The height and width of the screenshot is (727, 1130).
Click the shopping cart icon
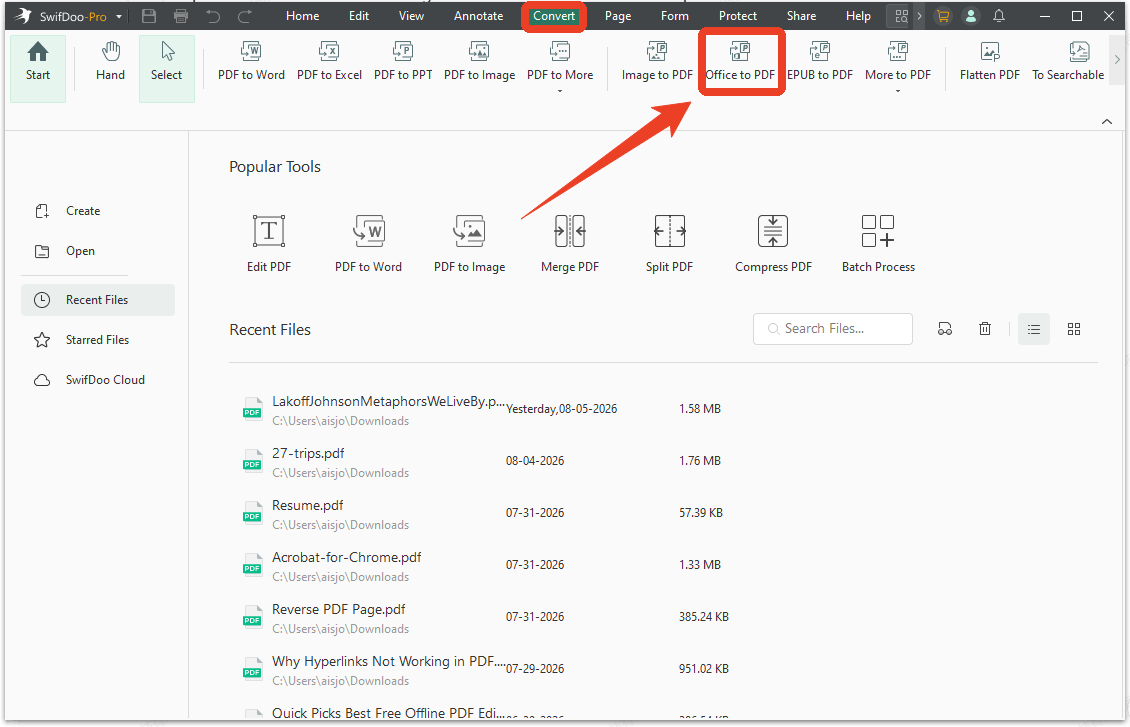point(942,16)
